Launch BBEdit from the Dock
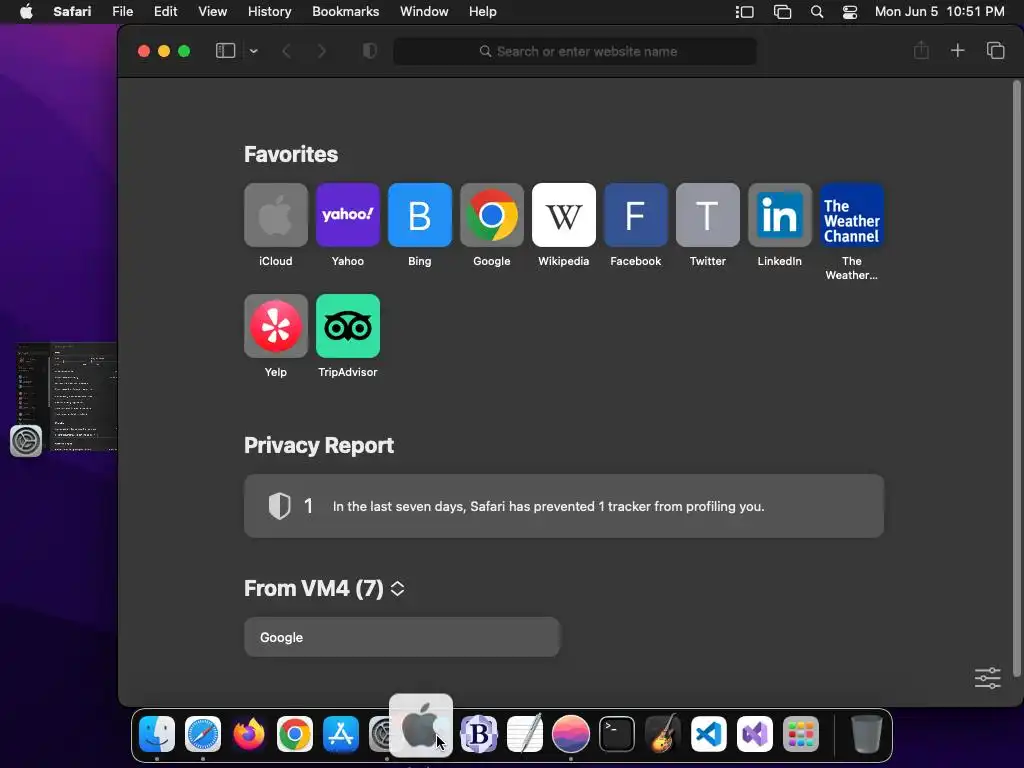The image size is (1024, 768). (479, 734)
